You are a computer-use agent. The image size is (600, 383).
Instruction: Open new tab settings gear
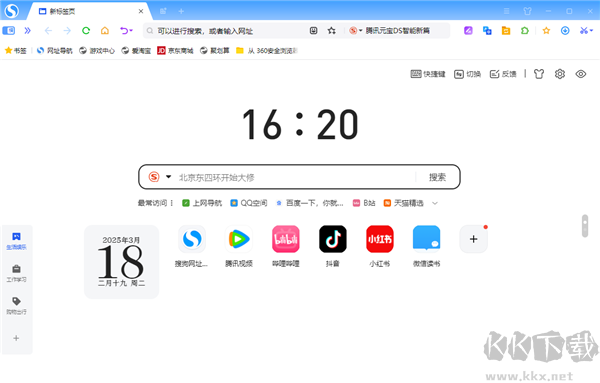pos(560,74)
